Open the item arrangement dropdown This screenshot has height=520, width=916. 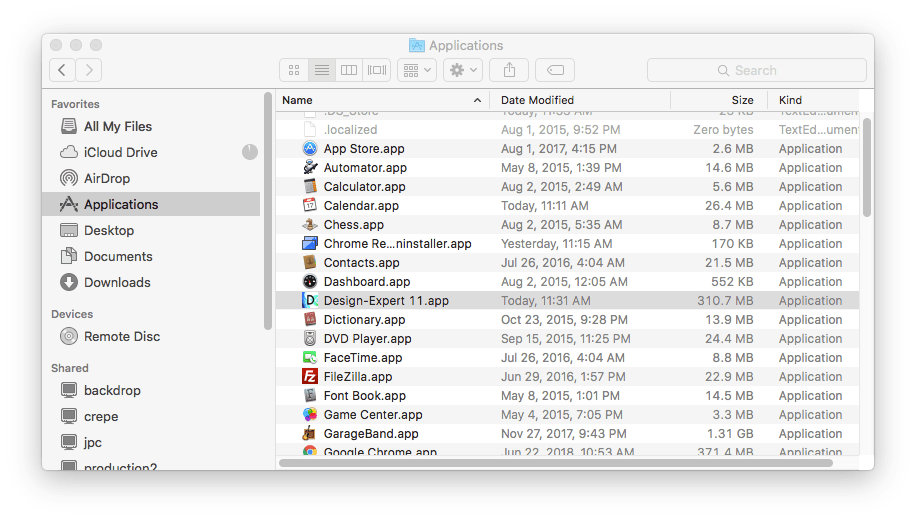click(417, 70)
